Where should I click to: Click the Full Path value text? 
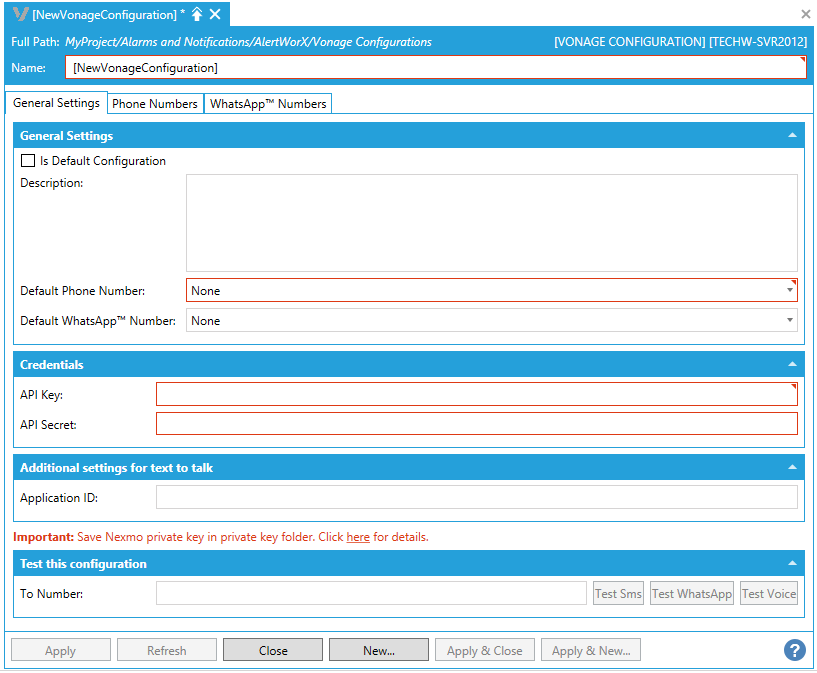click(x=249, y=42)
